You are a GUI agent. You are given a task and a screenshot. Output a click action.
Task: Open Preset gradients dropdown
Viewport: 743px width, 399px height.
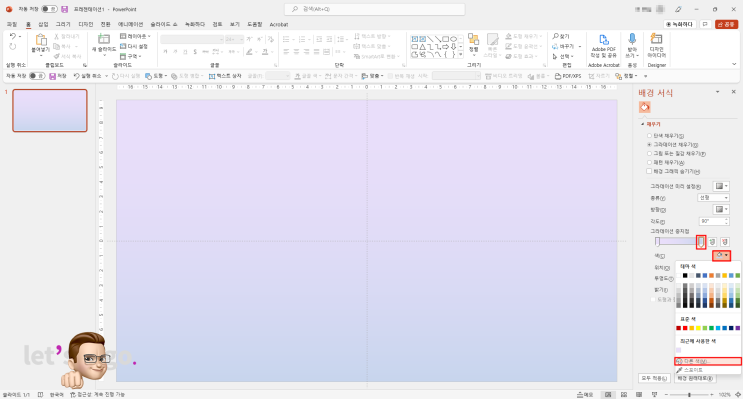pos(721,186)
